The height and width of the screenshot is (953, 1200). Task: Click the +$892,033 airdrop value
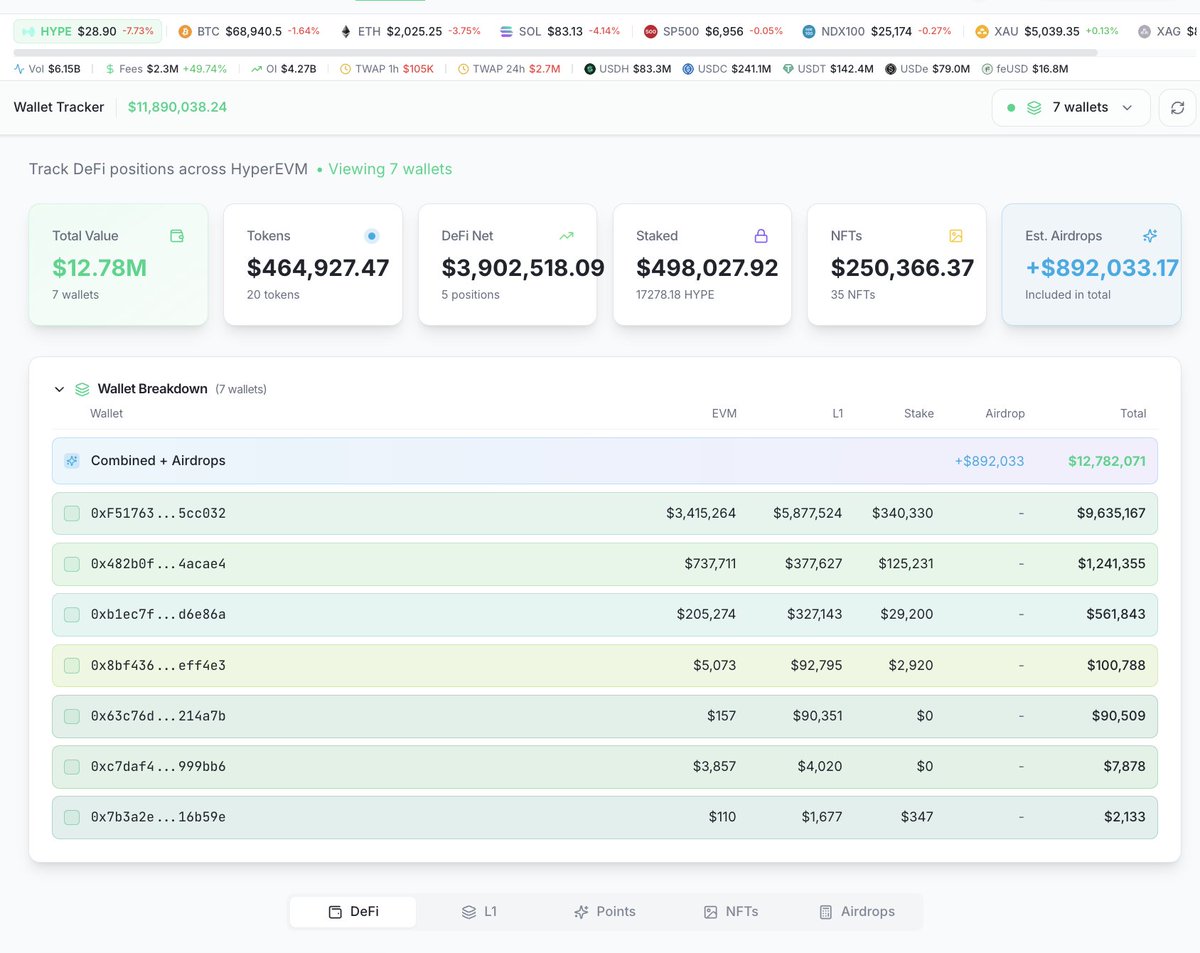point(989,461)
